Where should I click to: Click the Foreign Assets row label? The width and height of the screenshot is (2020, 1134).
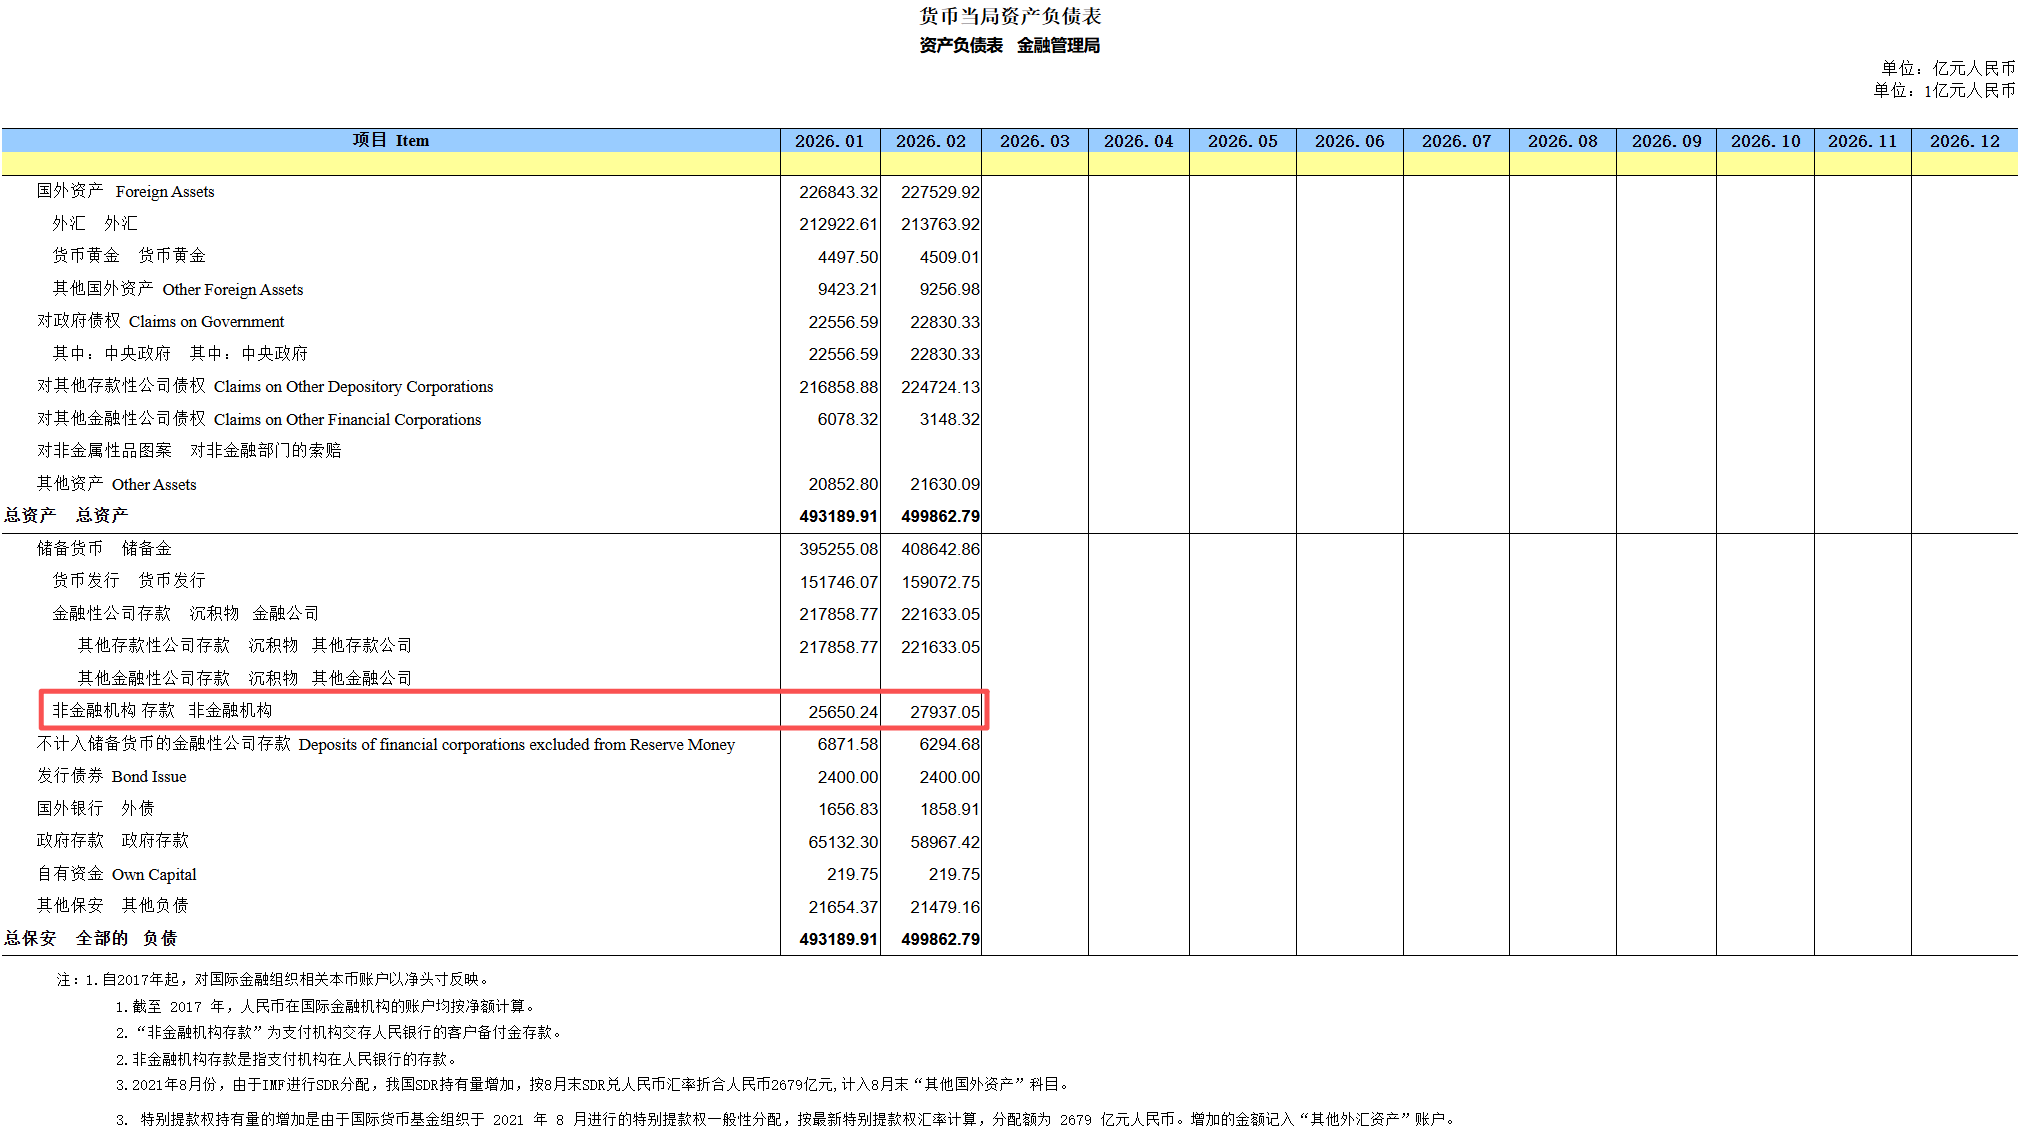point(126,191)
